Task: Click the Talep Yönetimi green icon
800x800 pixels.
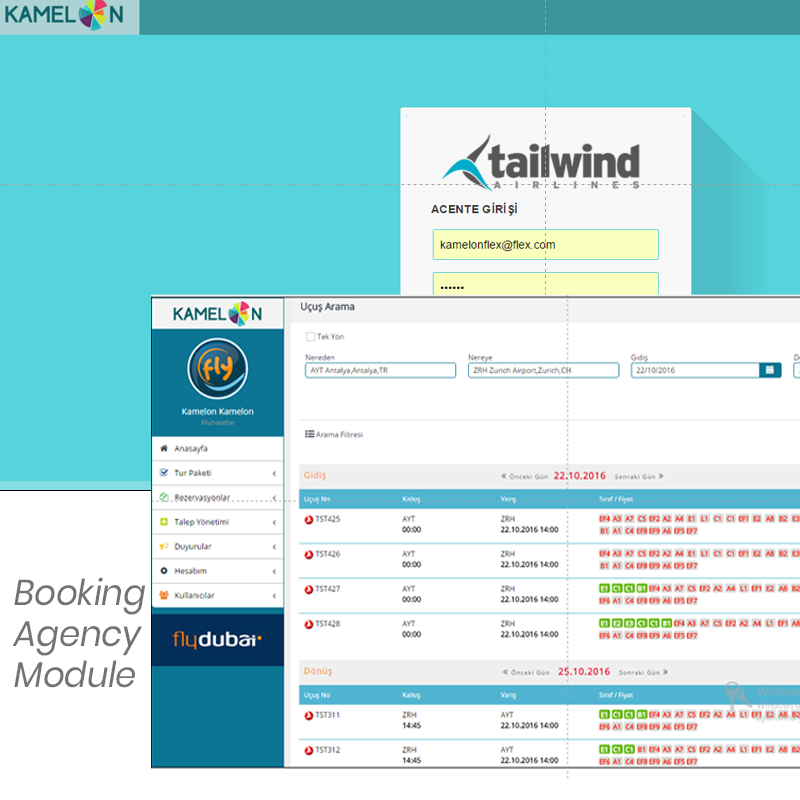Action: [164, 522]
